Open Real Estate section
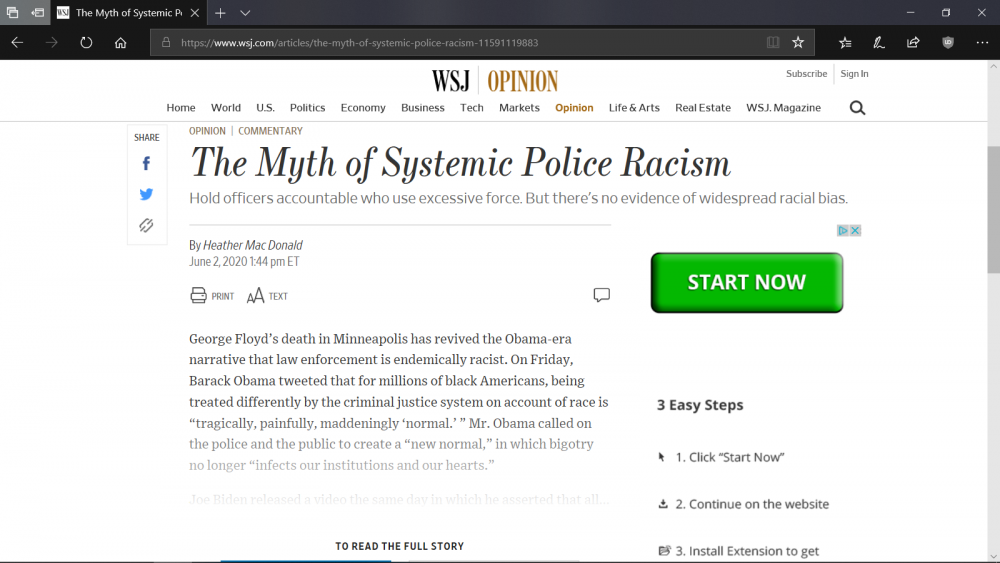Screen dimensions: 1000x563 (703, 108)
